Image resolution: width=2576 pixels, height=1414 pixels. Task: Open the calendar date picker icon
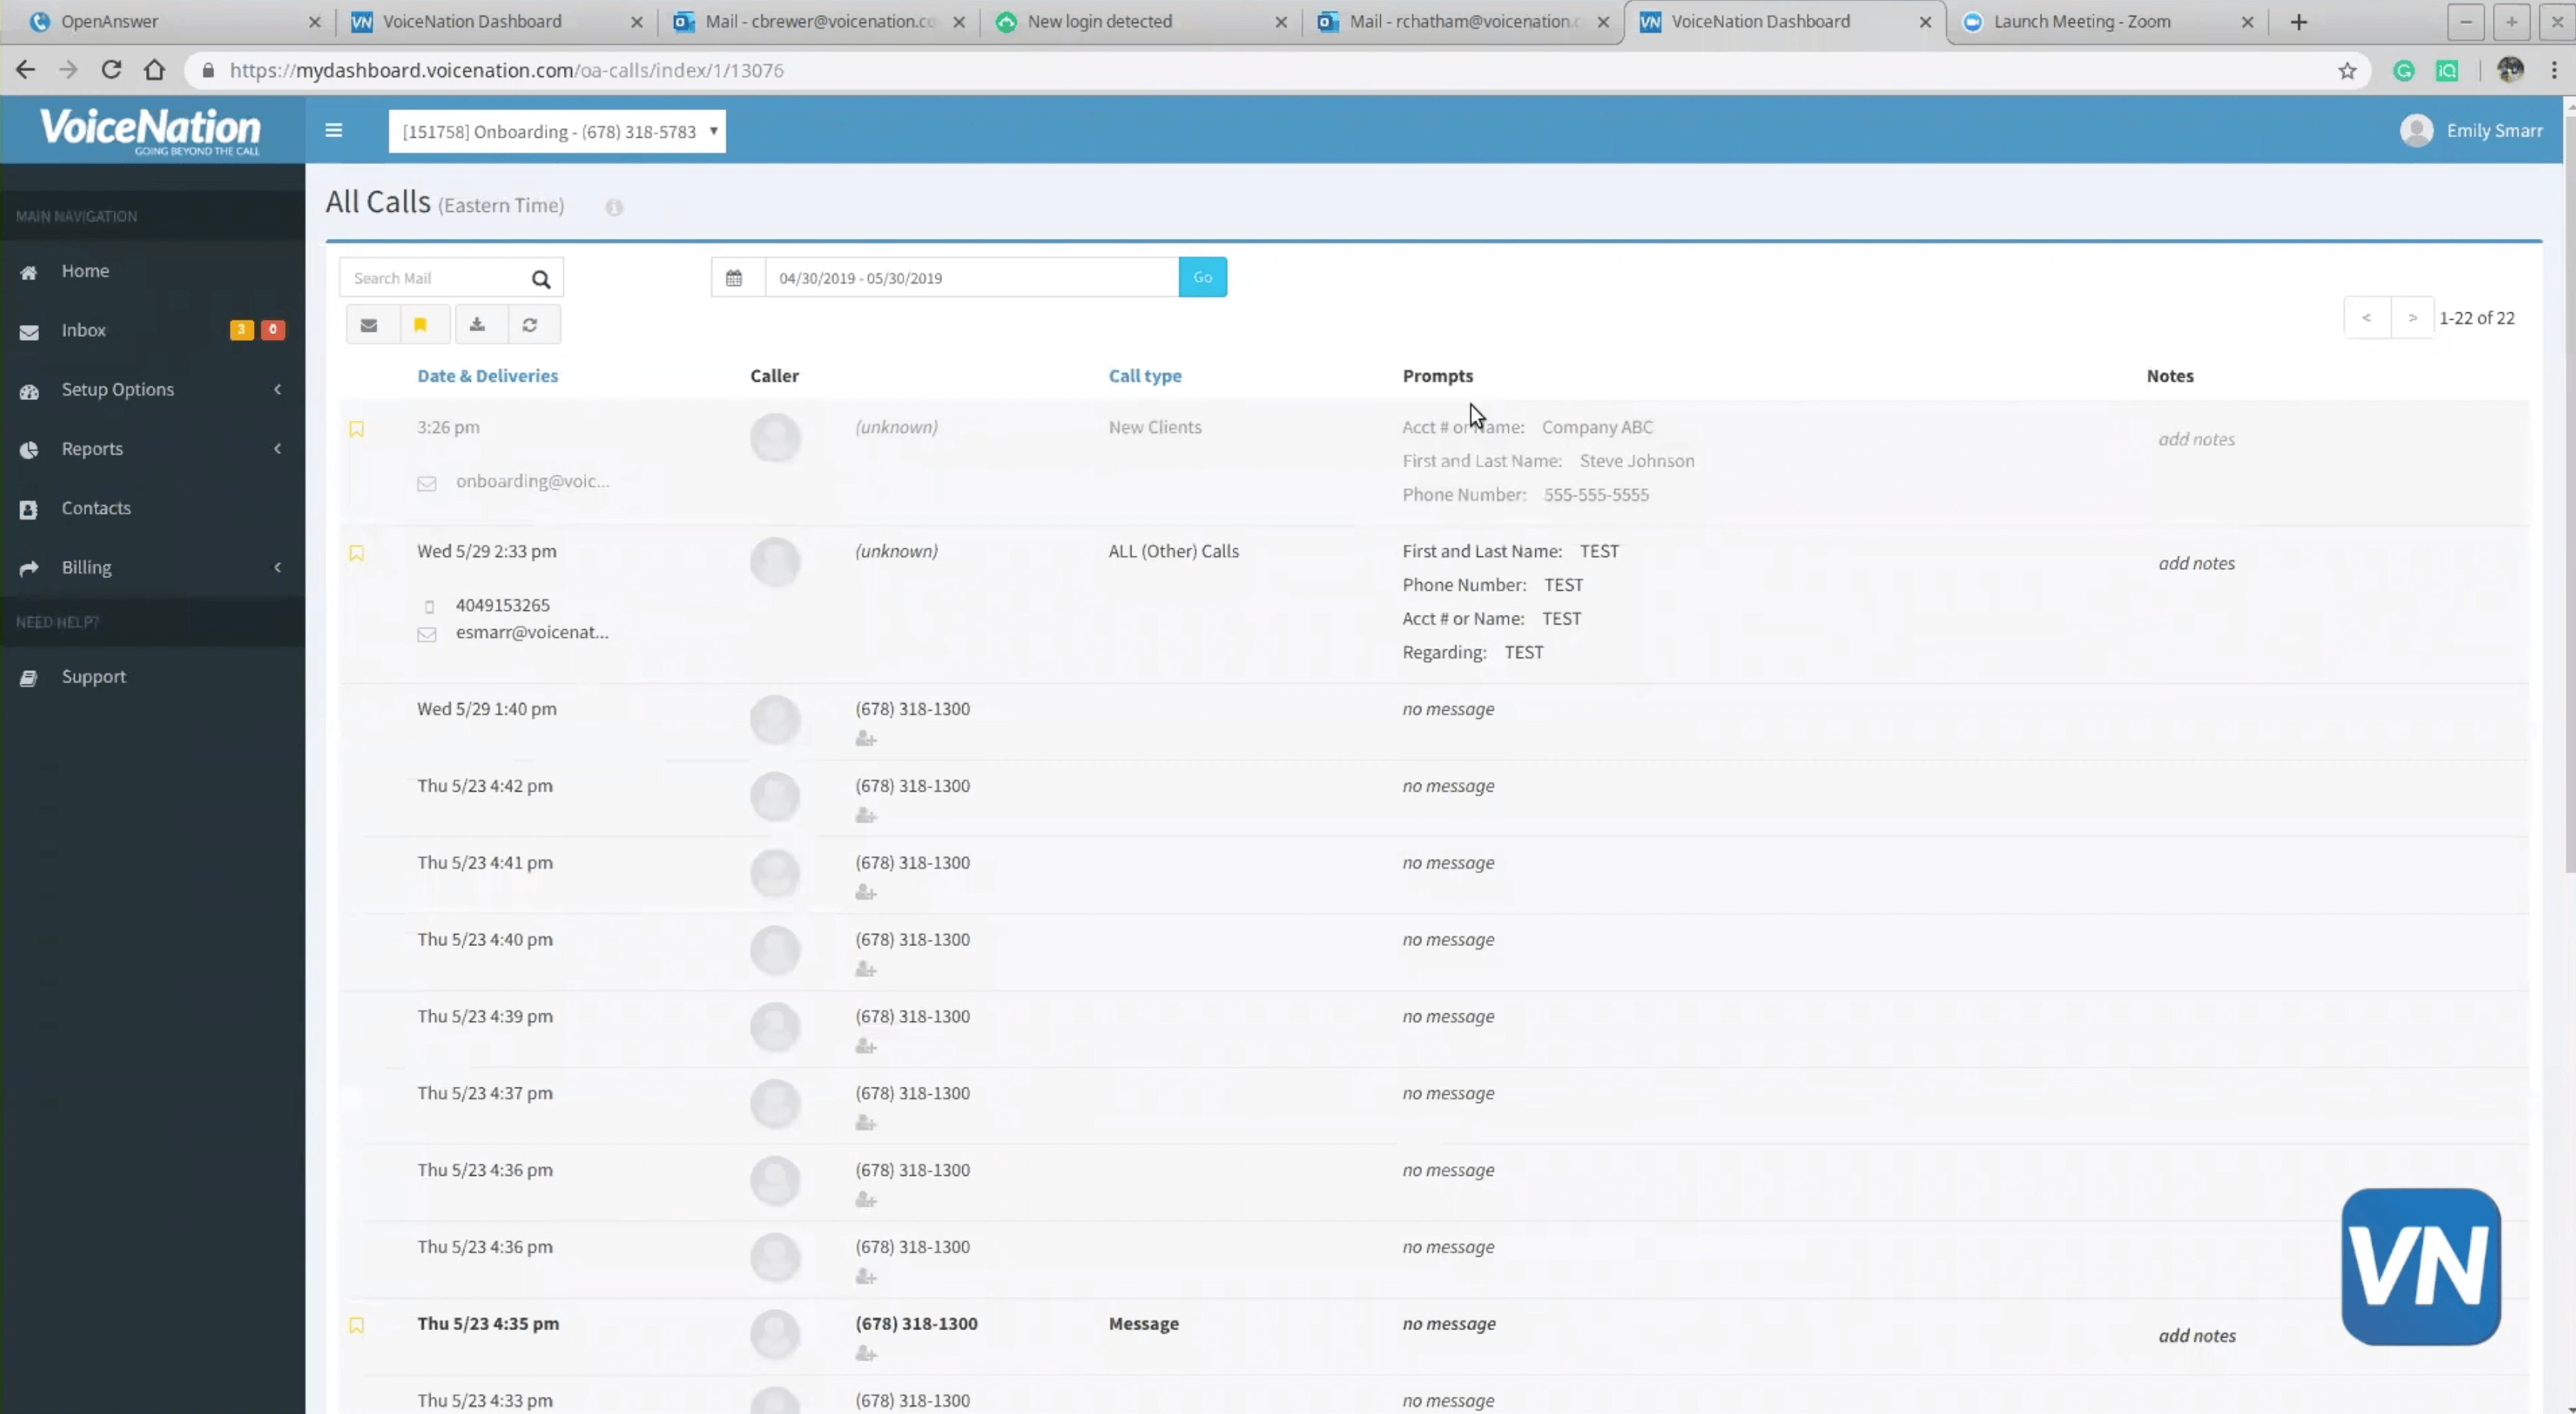pyautogui.click(x=734, y=277)
